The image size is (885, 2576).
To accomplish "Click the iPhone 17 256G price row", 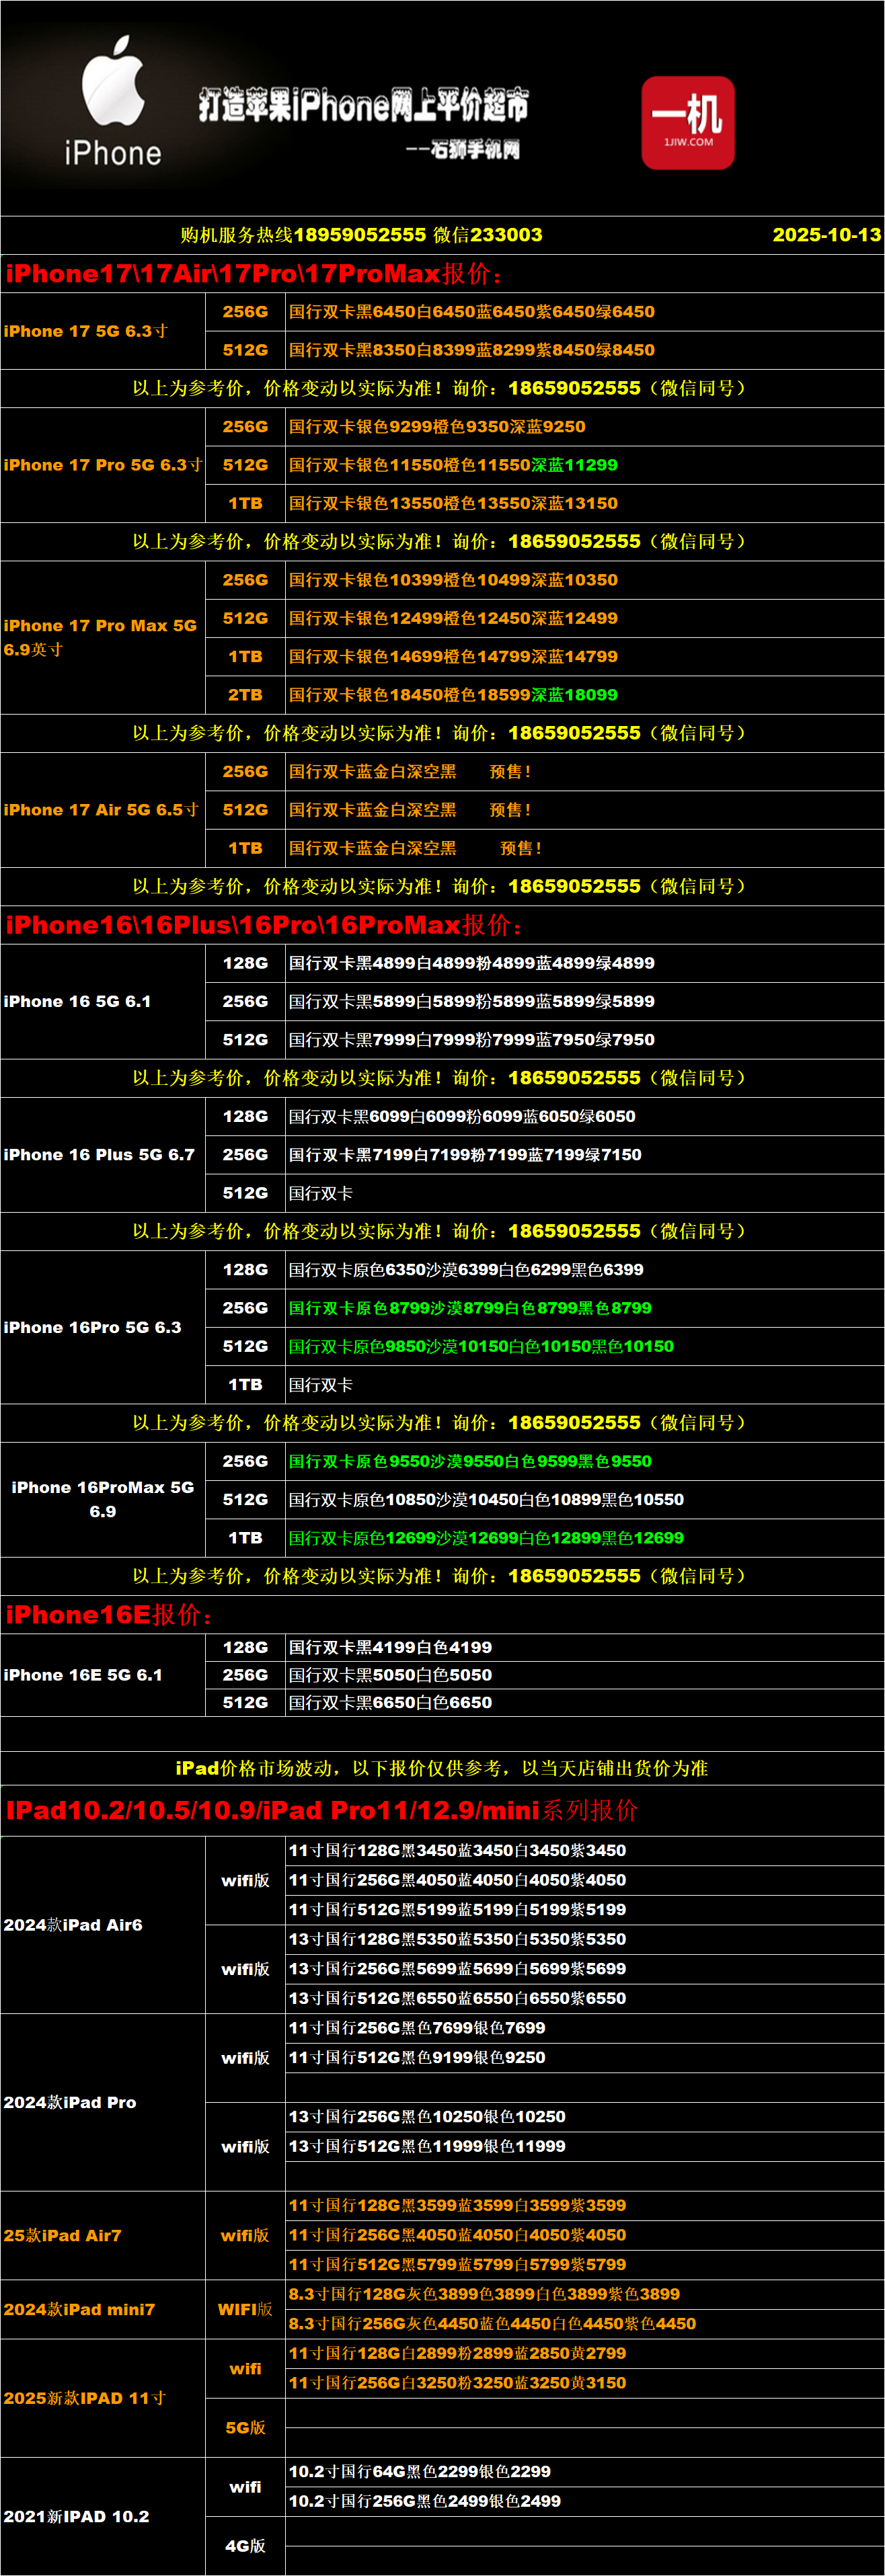I will tap(471, 312).
